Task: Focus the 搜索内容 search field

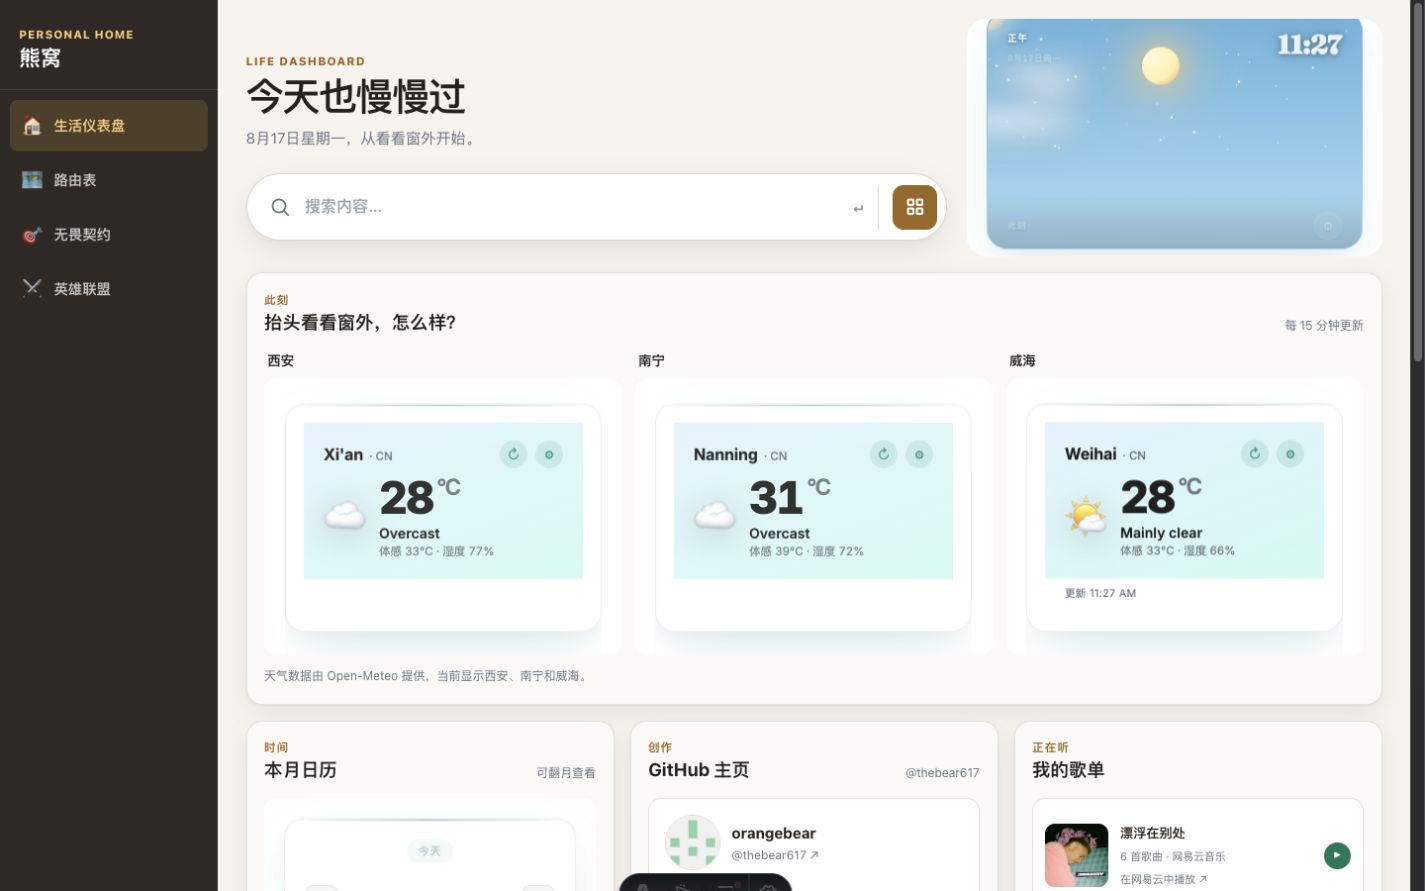Action: click(570, 207)
